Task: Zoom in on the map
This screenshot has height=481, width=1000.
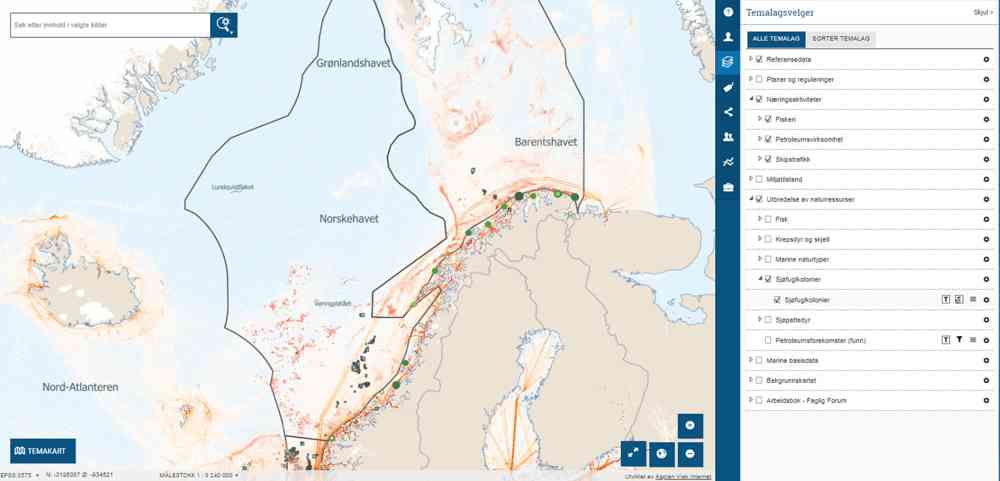Action: [690, 425]
